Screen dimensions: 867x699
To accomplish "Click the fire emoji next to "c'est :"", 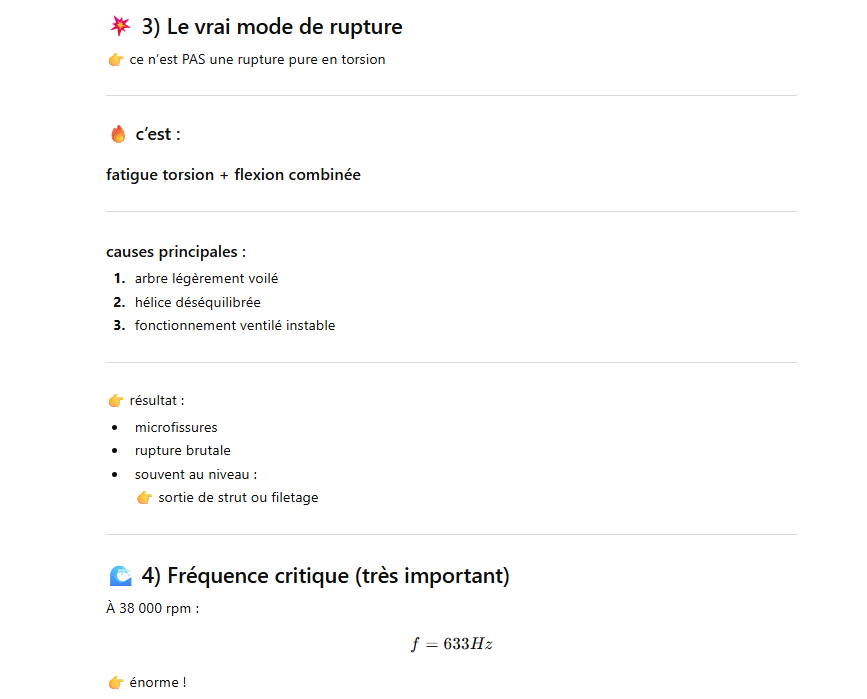I will click(x=118, y=134).
